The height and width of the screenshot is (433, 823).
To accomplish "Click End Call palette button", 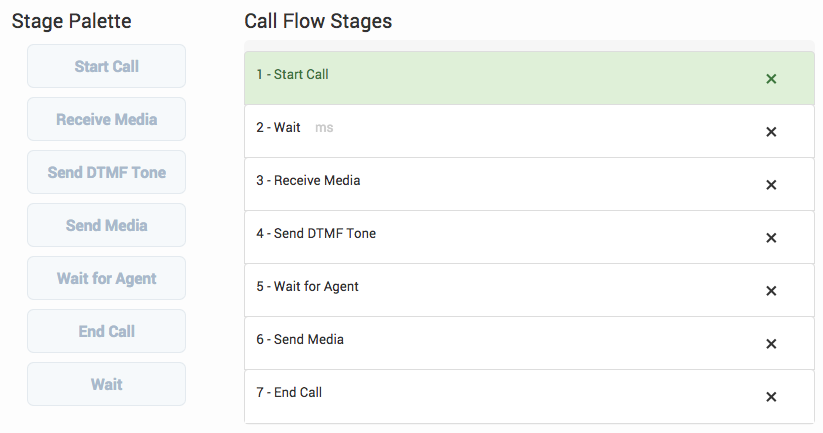I will (x=106, y=331).
